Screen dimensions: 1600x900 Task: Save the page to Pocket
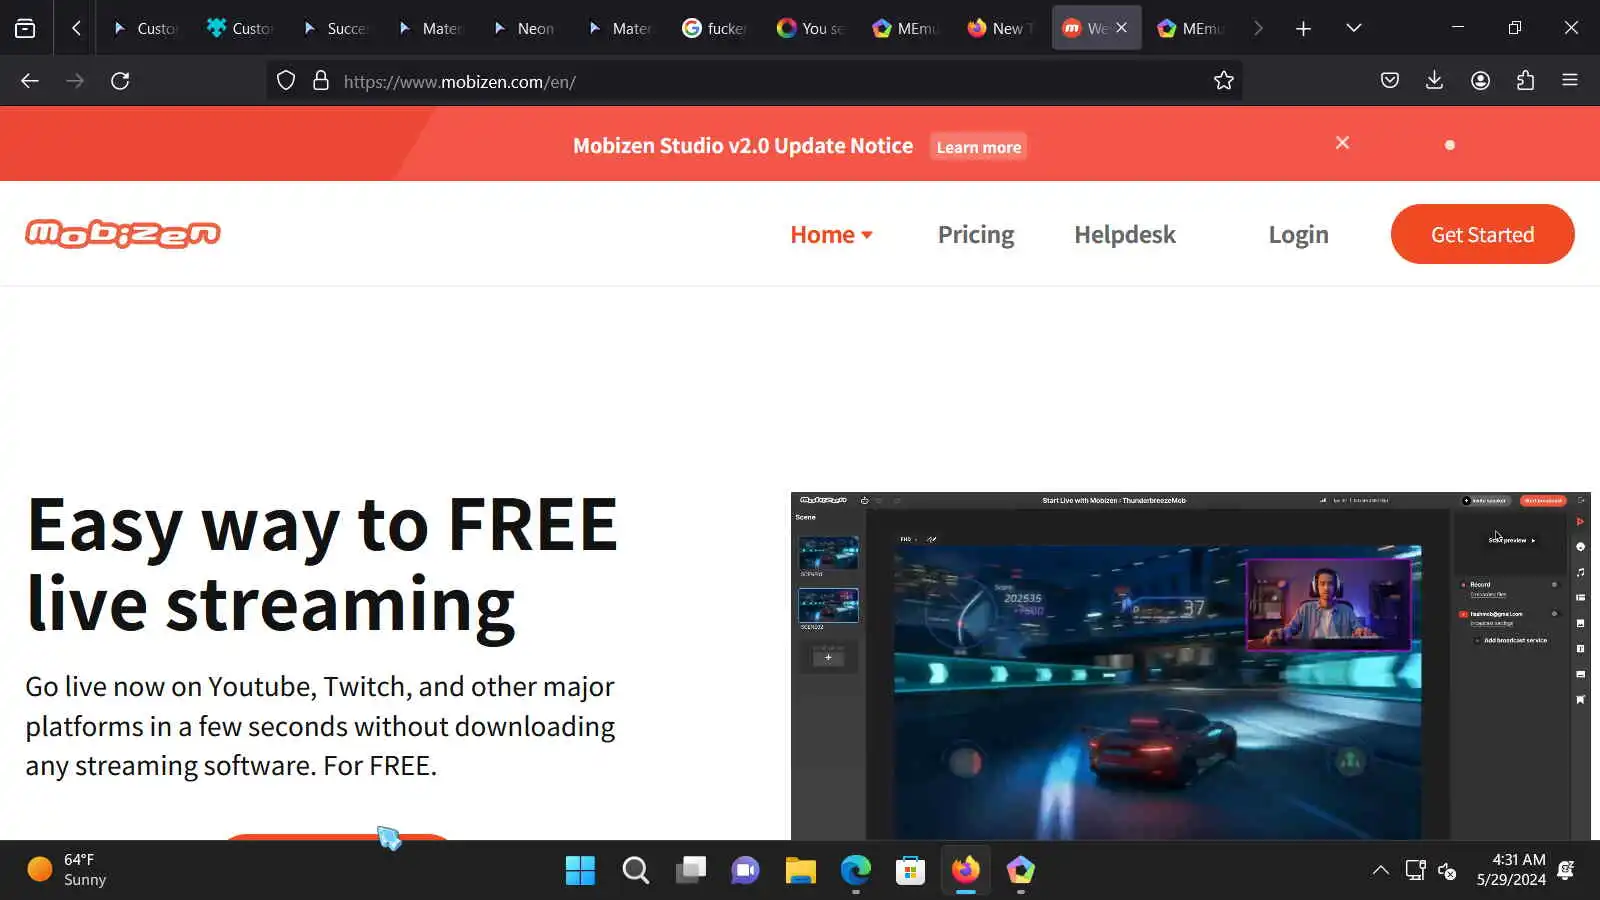click(x=1390, y=81)
